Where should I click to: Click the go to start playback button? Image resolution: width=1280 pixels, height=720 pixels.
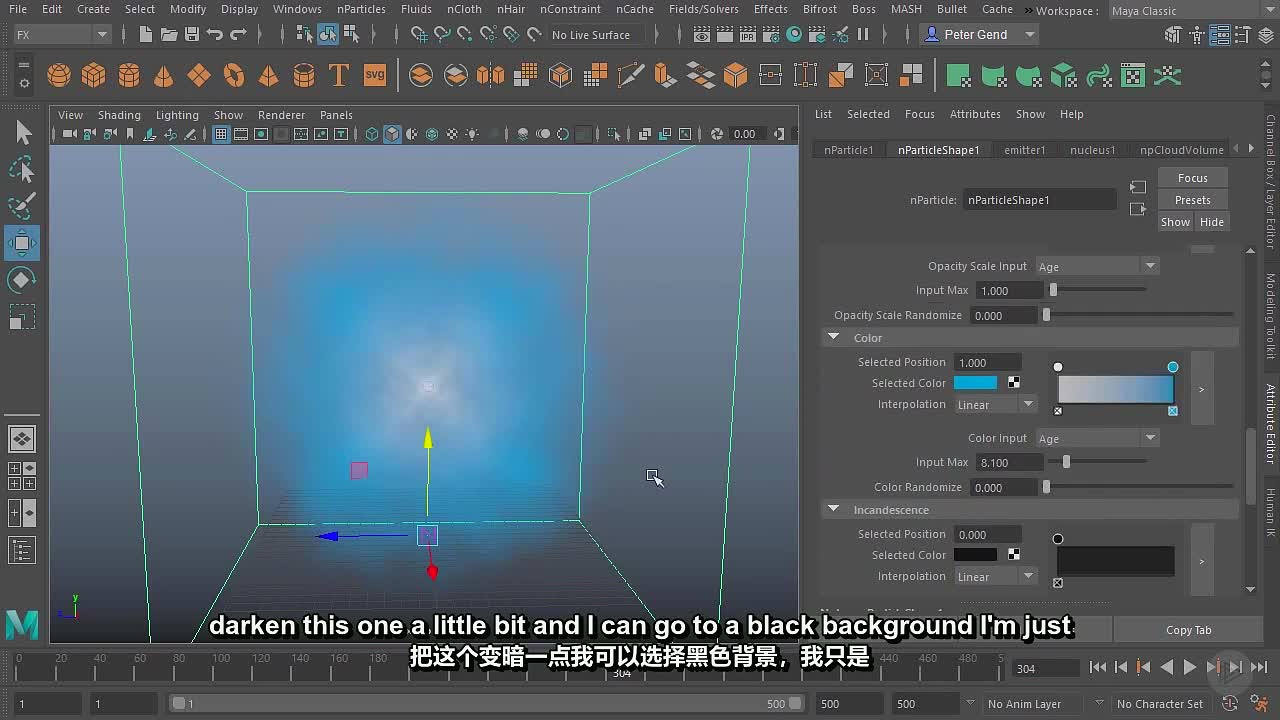tap(1098, 667)
